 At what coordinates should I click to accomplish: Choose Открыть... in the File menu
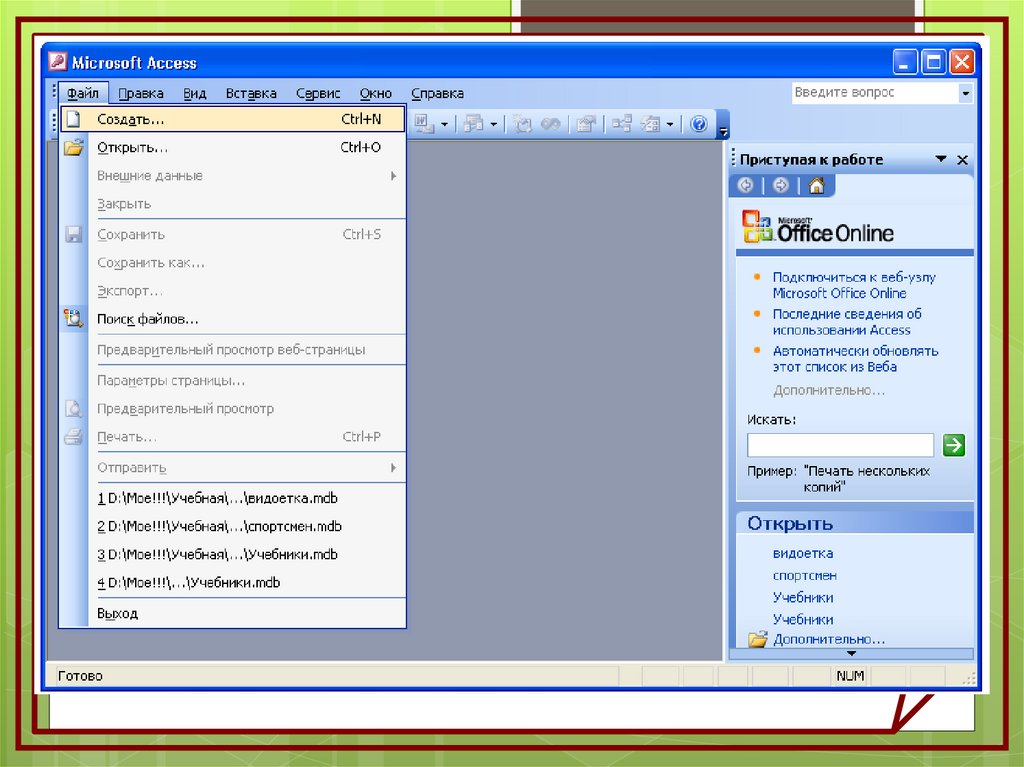coord(232,147)
